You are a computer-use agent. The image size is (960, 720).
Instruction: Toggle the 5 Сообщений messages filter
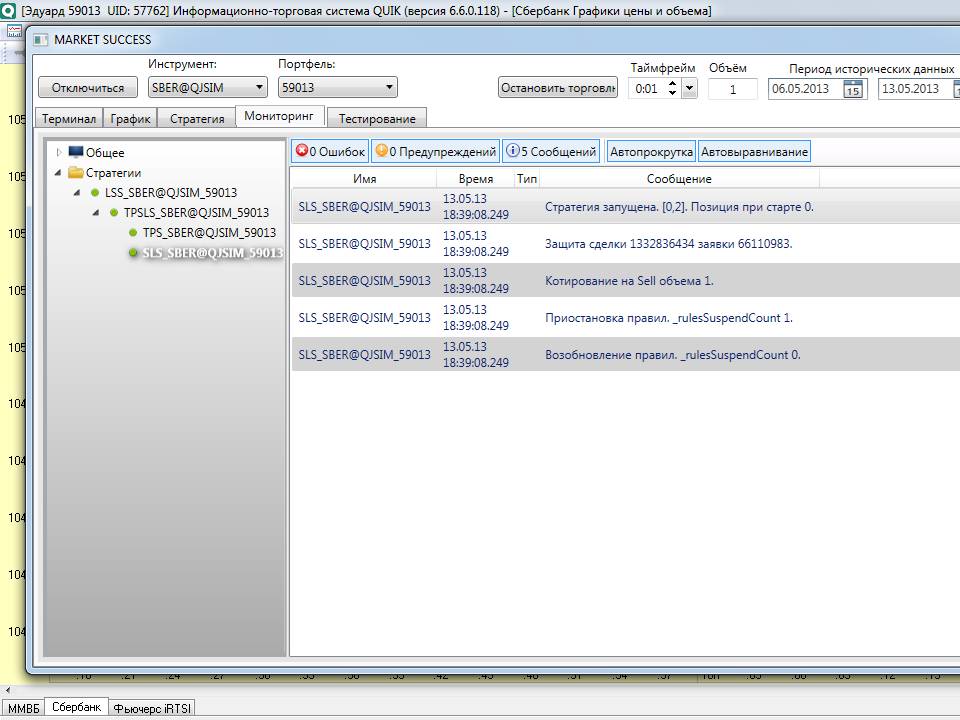tap(551, 152)
